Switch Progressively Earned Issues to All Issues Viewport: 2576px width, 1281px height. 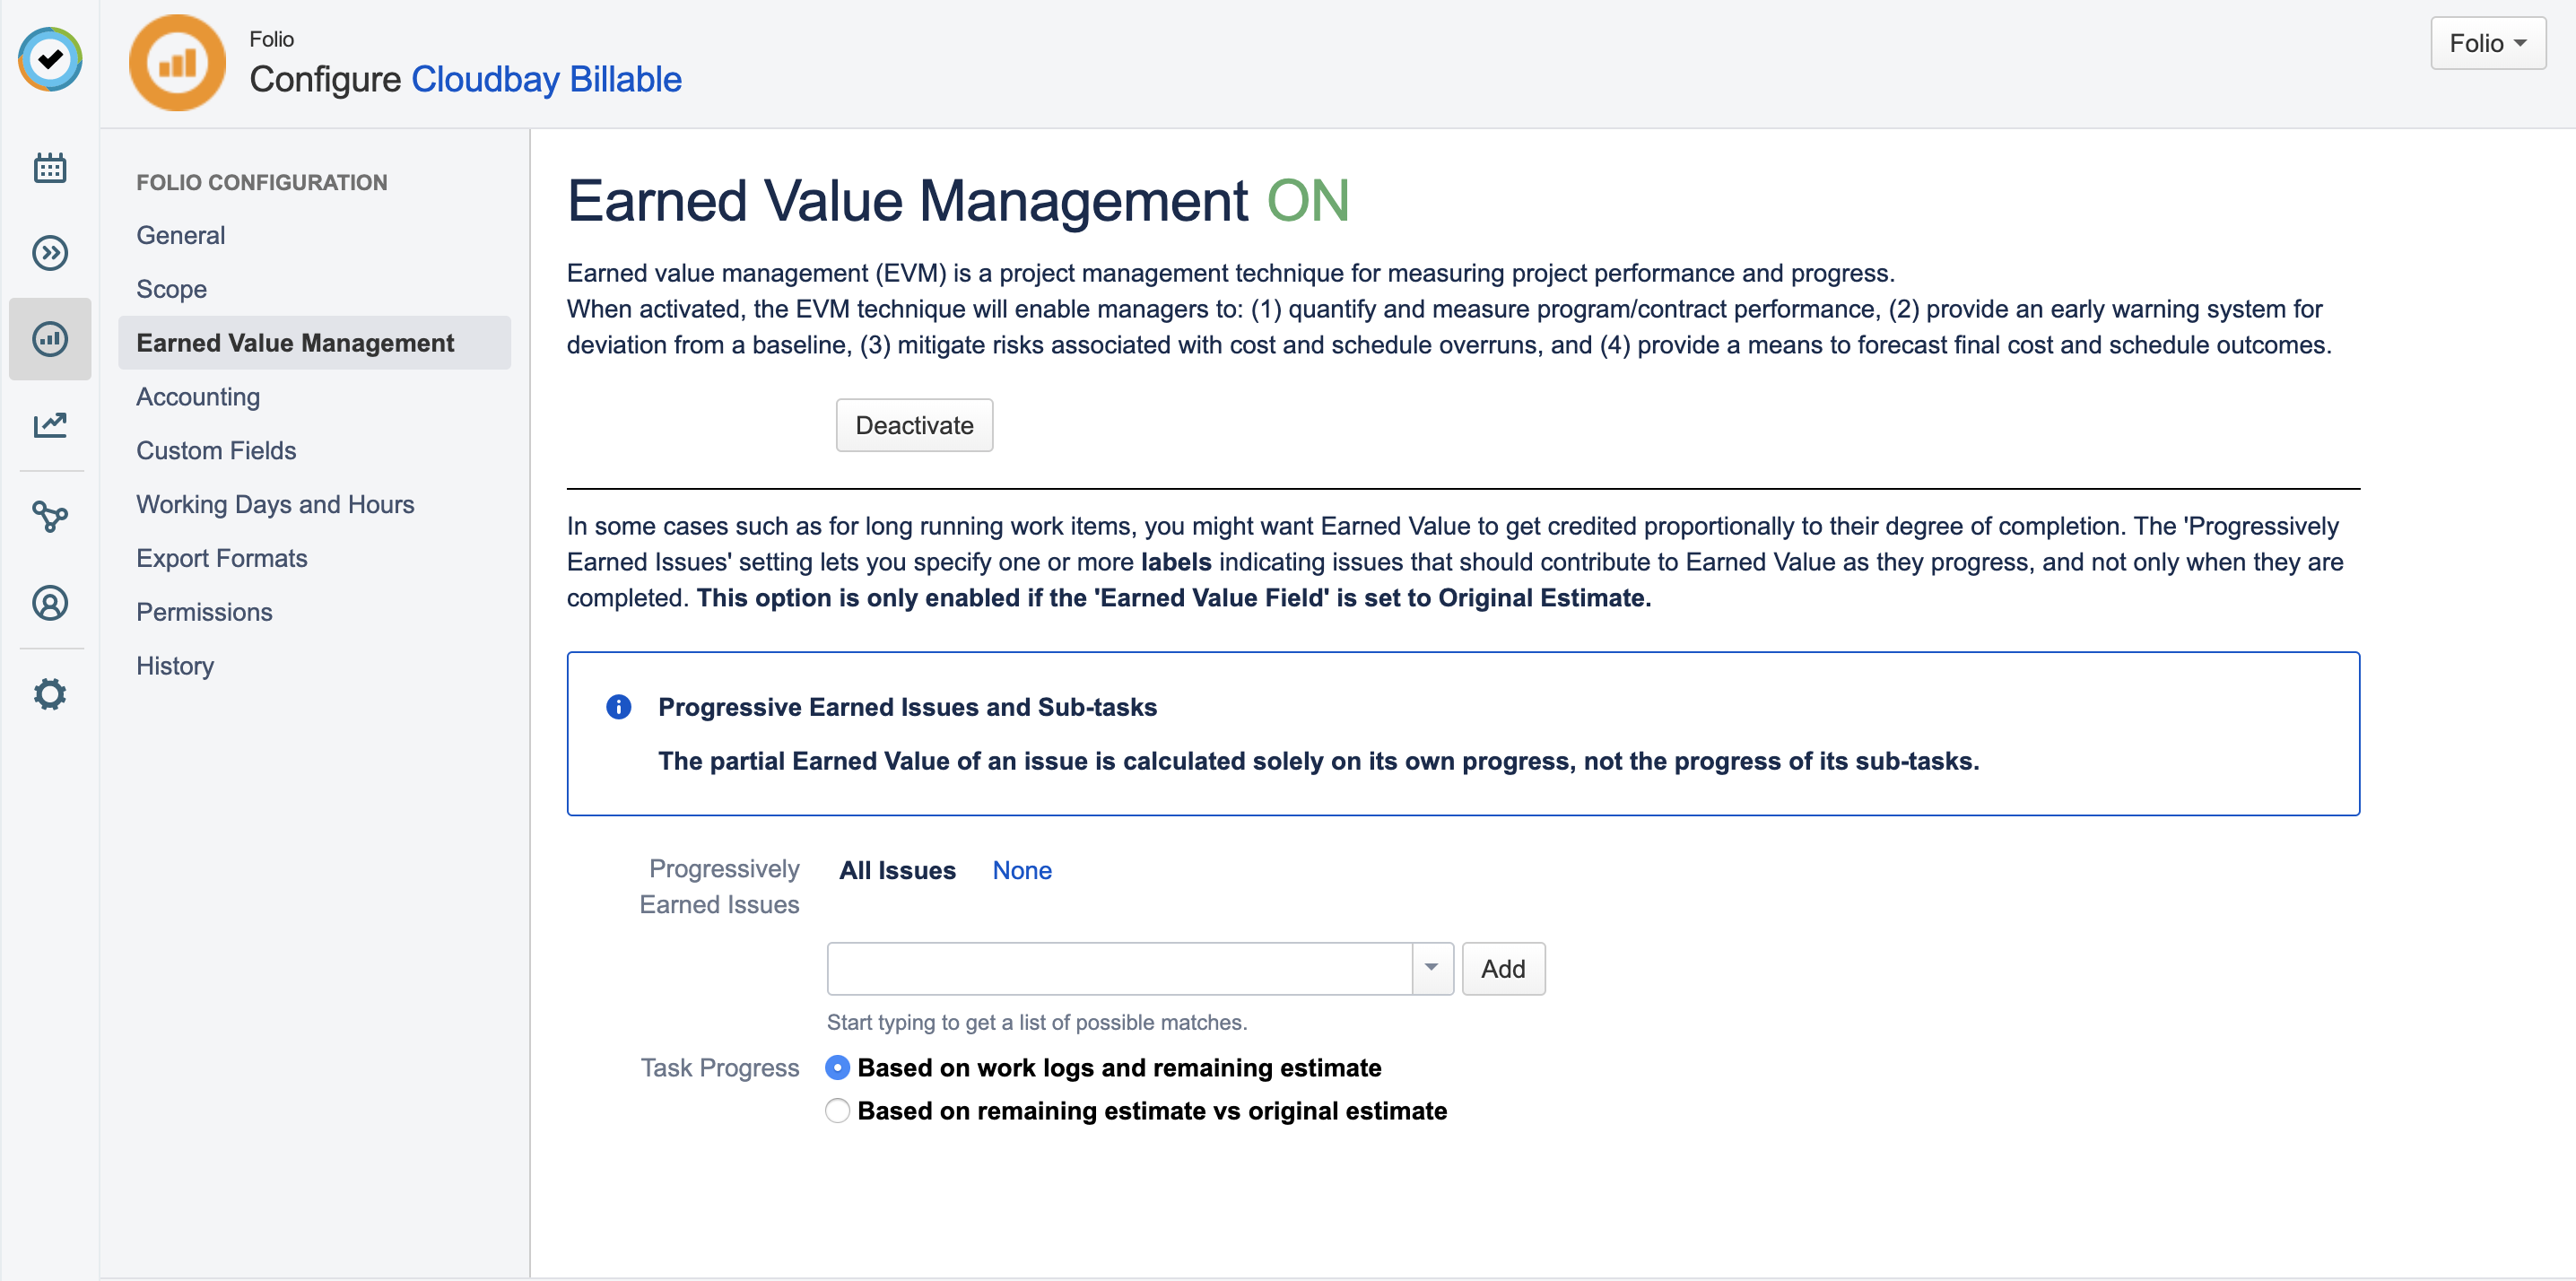897,870
